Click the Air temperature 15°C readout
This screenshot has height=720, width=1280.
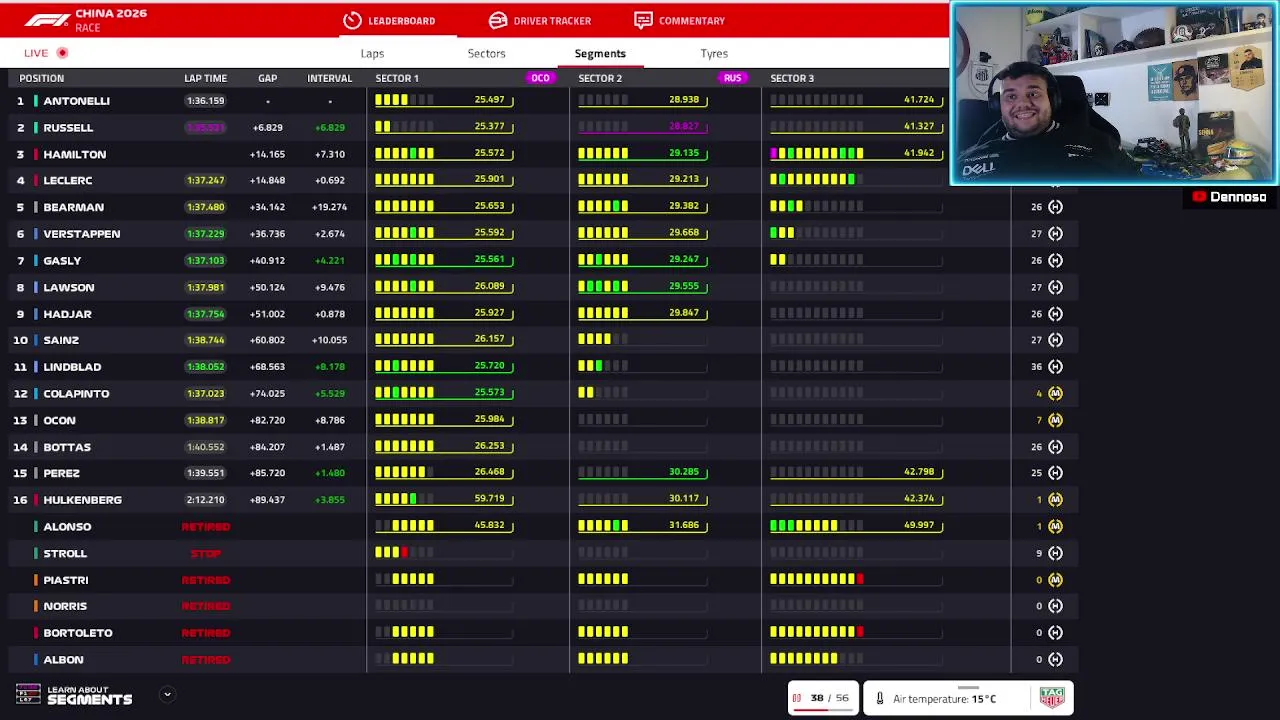945,699
